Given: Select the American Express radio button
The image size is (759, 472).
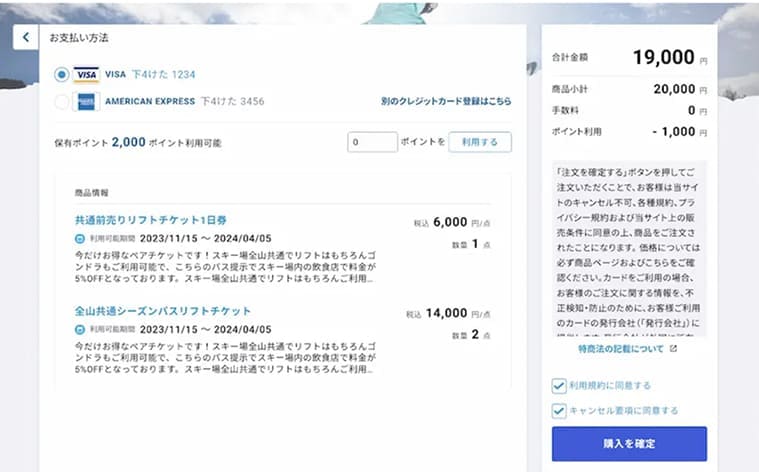Looking at the screenshot, I should [62, 101].
